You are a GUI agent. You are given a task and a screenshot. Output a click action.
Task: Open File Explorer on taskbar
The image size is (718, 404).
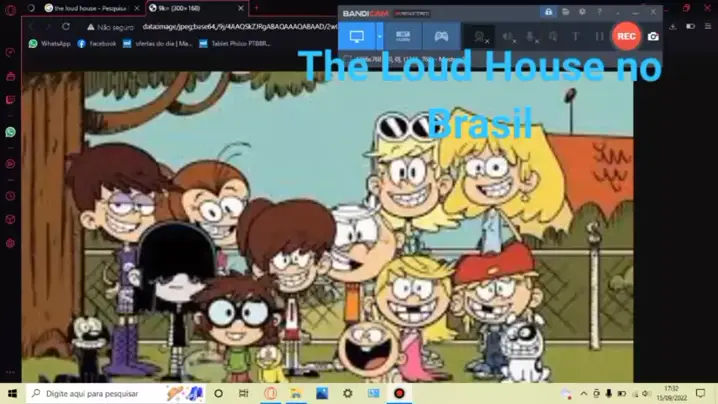296,393
